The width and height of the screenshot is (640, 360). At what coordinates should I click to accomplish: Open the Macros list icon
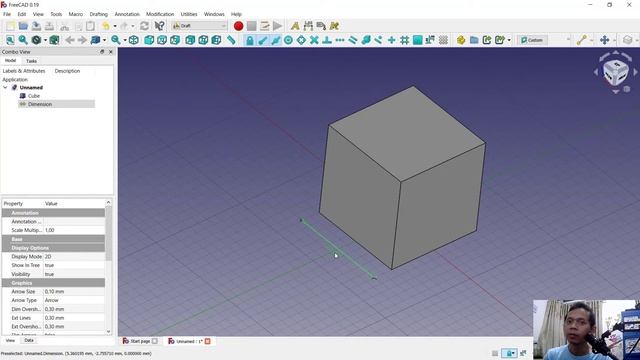[x=264, y=26]
